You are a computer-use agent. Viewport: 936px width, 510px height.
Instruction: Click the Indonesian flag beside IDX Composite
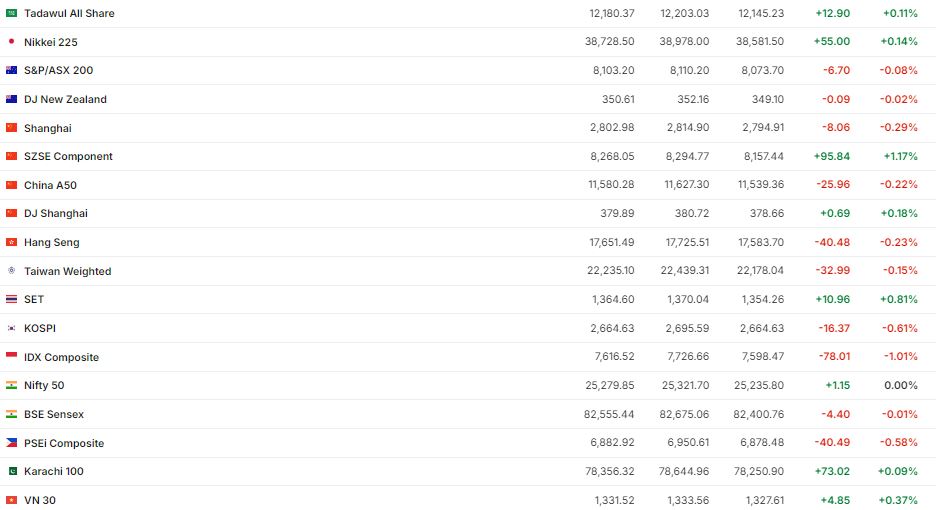(x=11, y=357)
